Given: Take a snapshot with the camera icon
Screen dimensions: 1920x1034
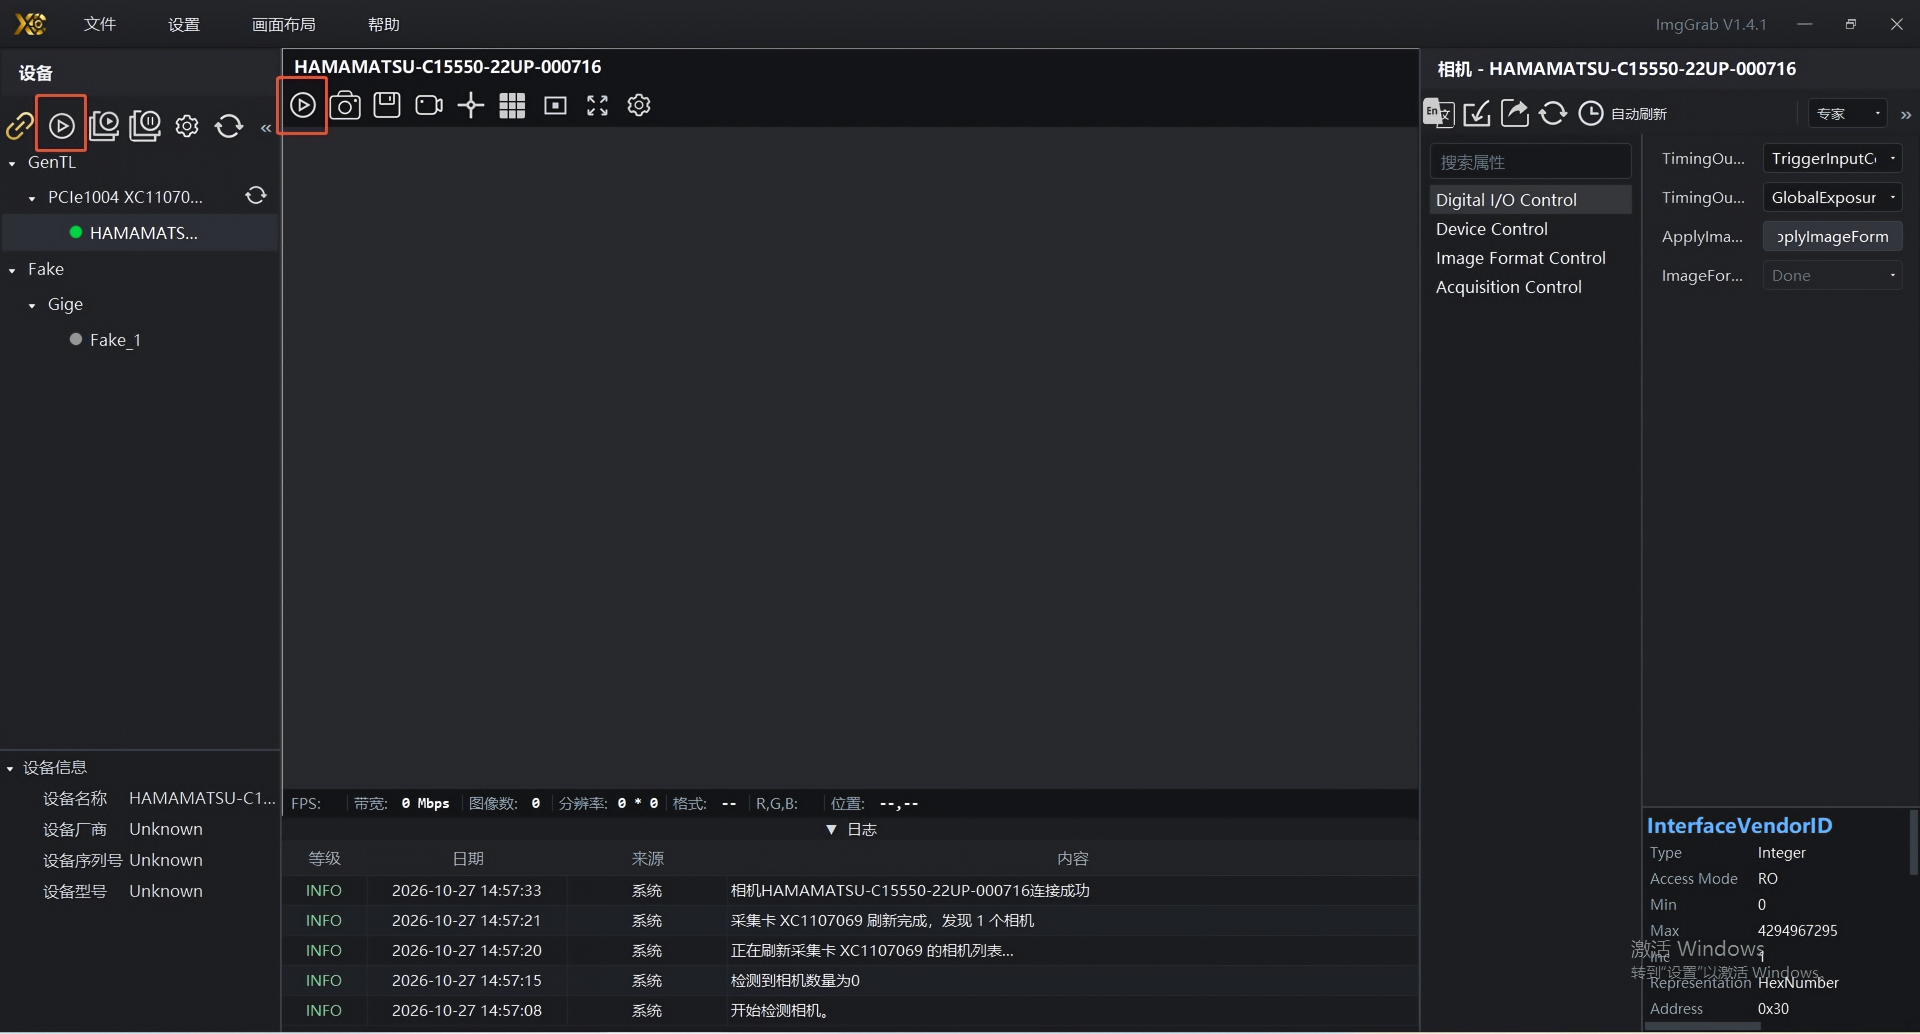Looking at the screenshot, I should (x=345, y=105).
